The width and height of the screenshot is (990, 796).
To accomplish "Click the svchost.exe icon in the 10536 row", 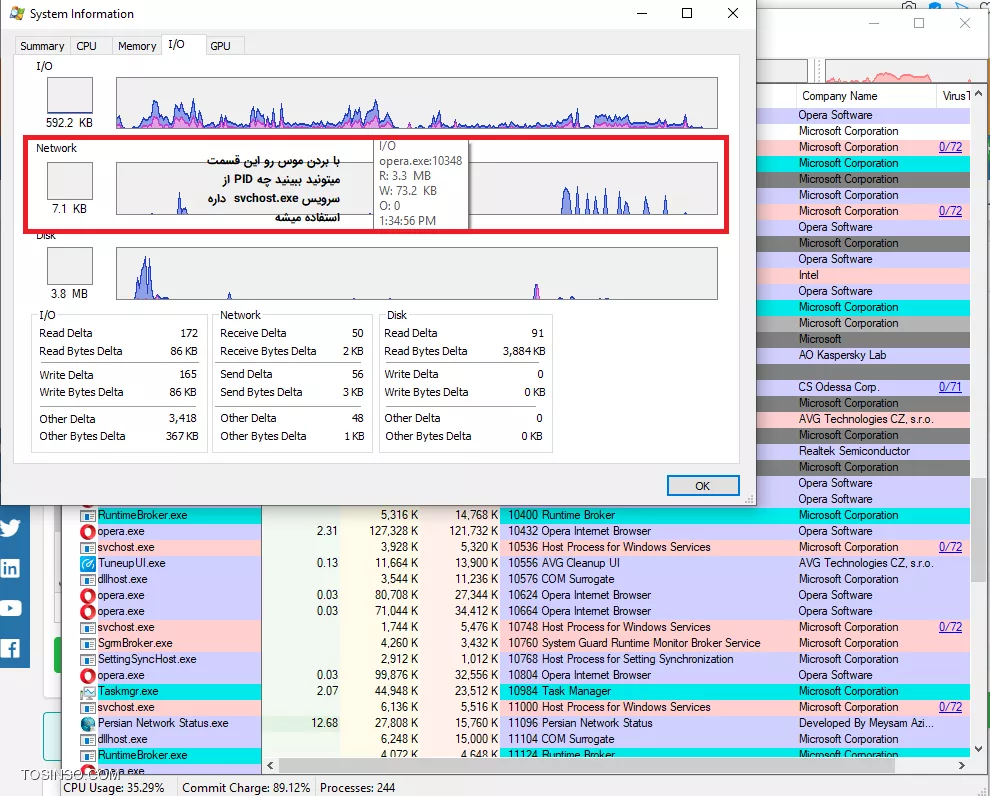I will click(x=88, y=547).
